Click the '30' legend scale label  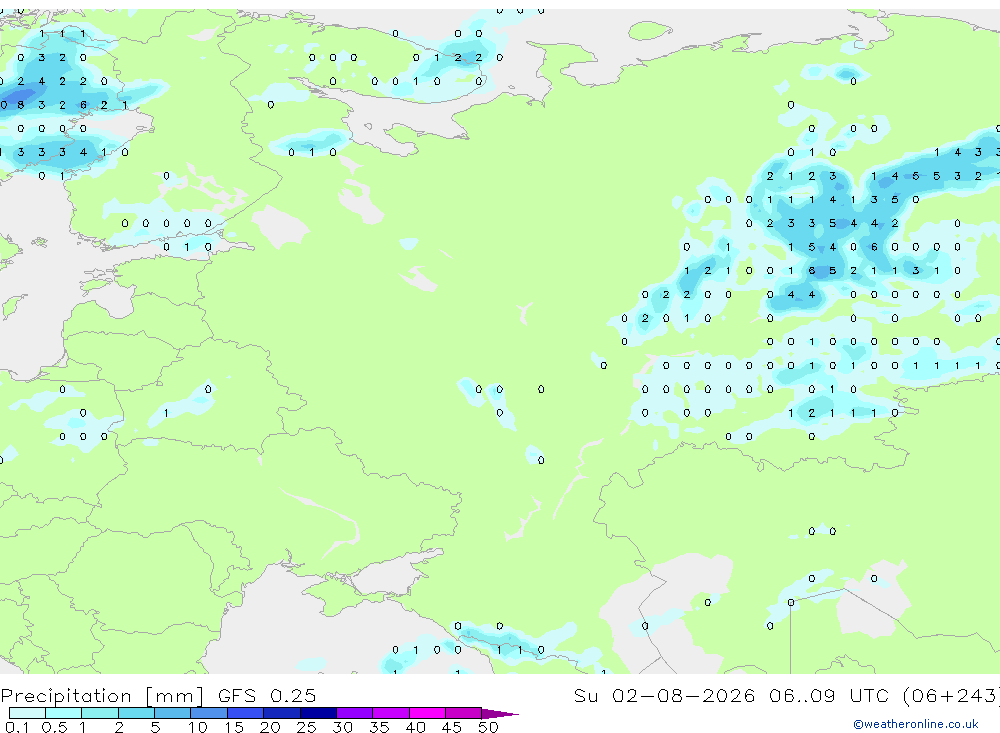tap(343, 727)
